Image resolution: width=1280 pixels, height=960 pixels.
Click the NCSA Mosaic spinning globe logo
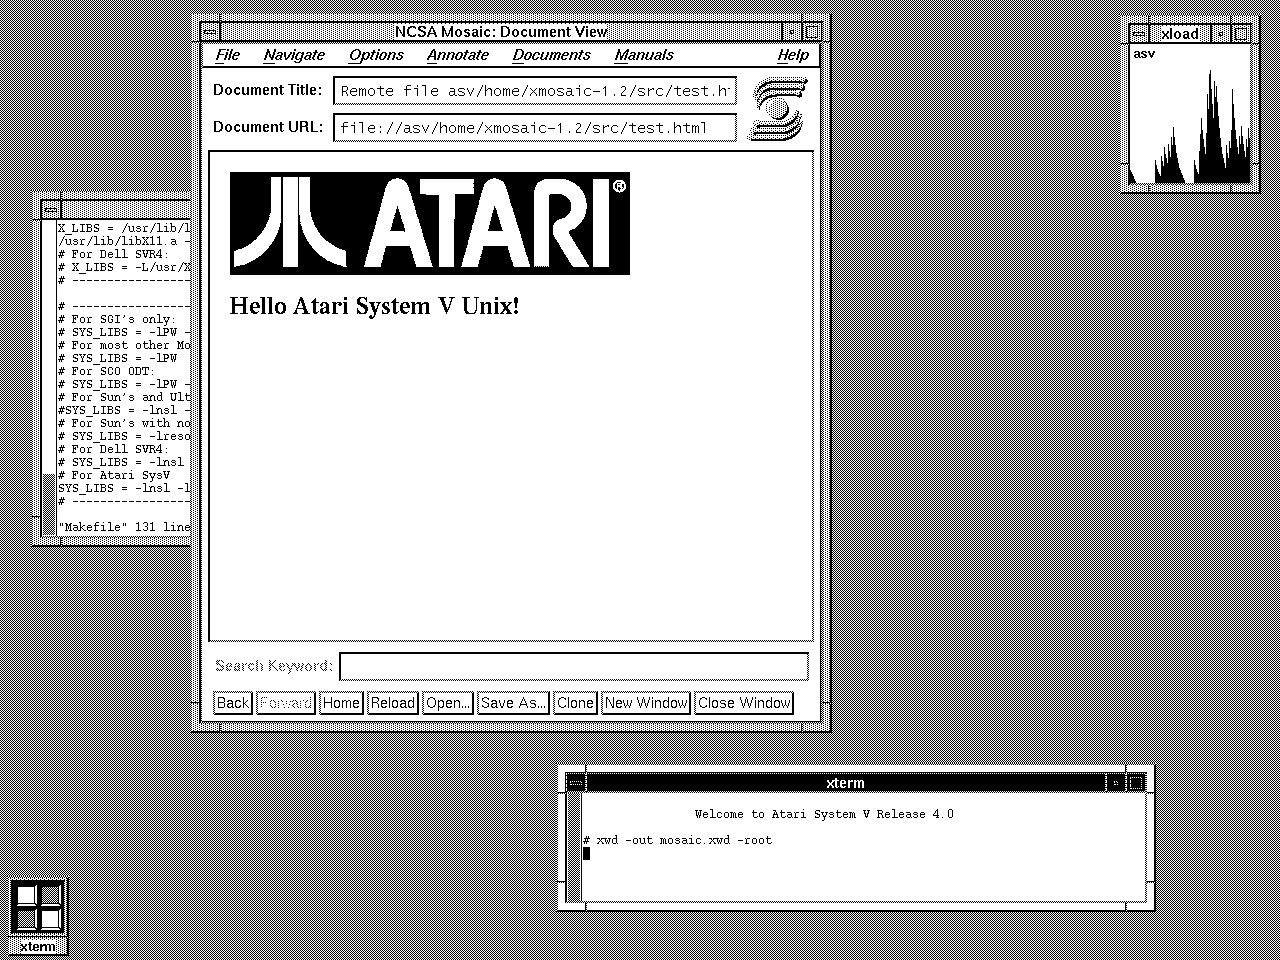click(779, 109)
